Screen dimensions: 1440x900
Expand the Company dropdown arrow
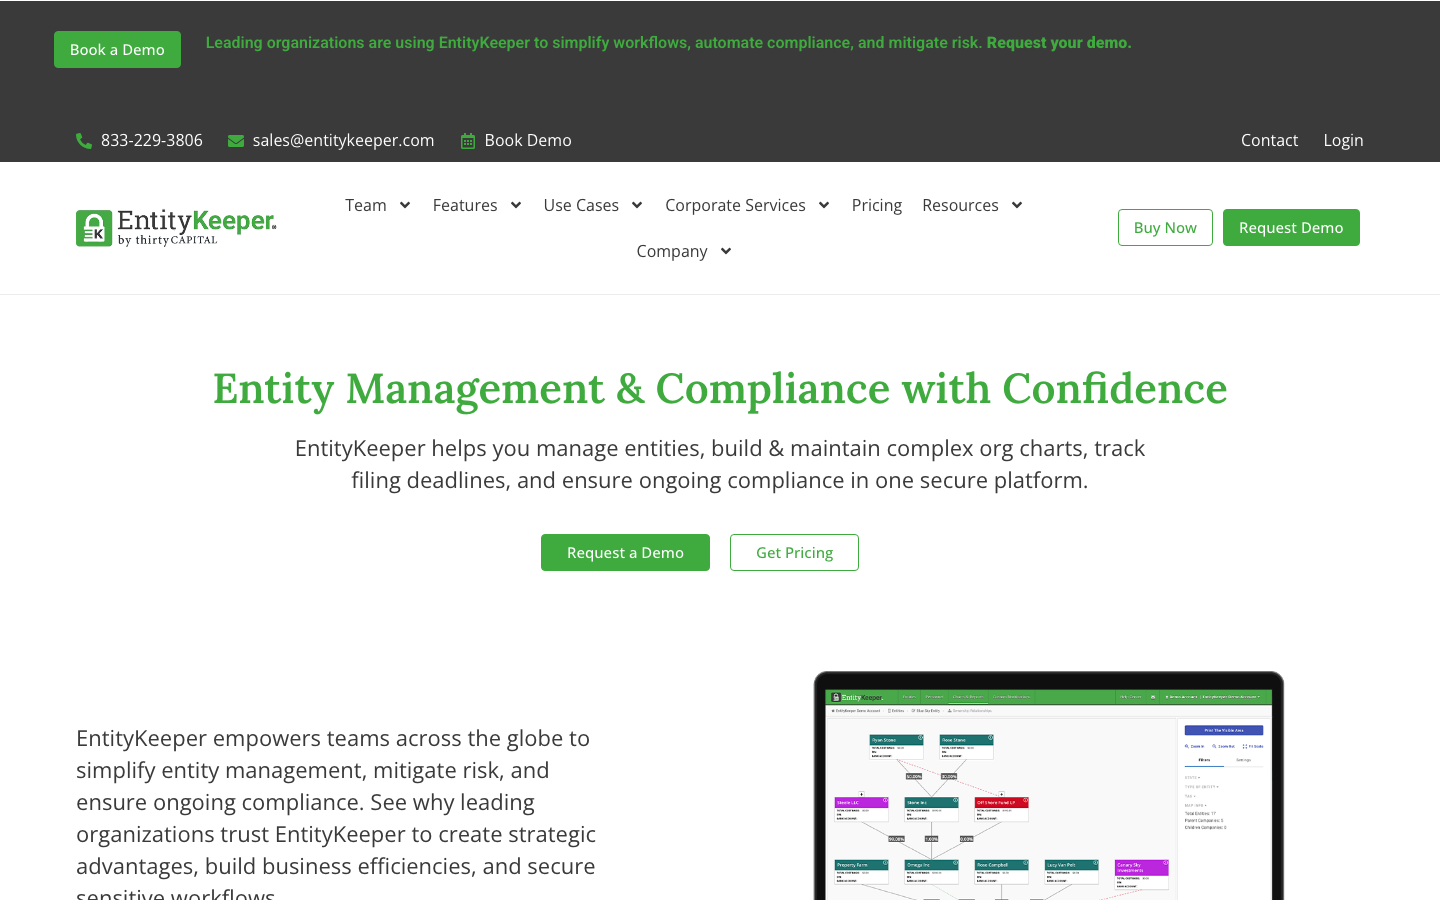click(x=726, y=251)
